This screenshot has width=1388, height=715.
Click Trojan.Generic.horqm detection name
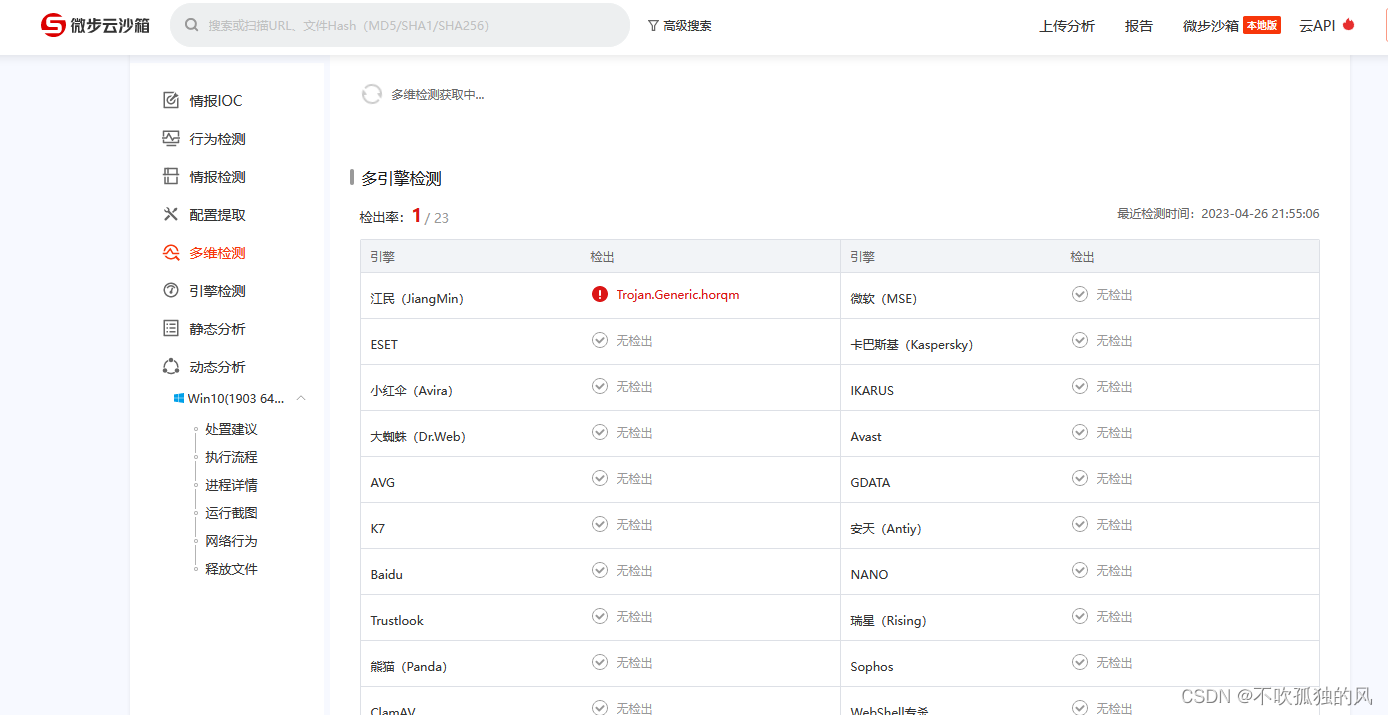click(x=678, y=295)
